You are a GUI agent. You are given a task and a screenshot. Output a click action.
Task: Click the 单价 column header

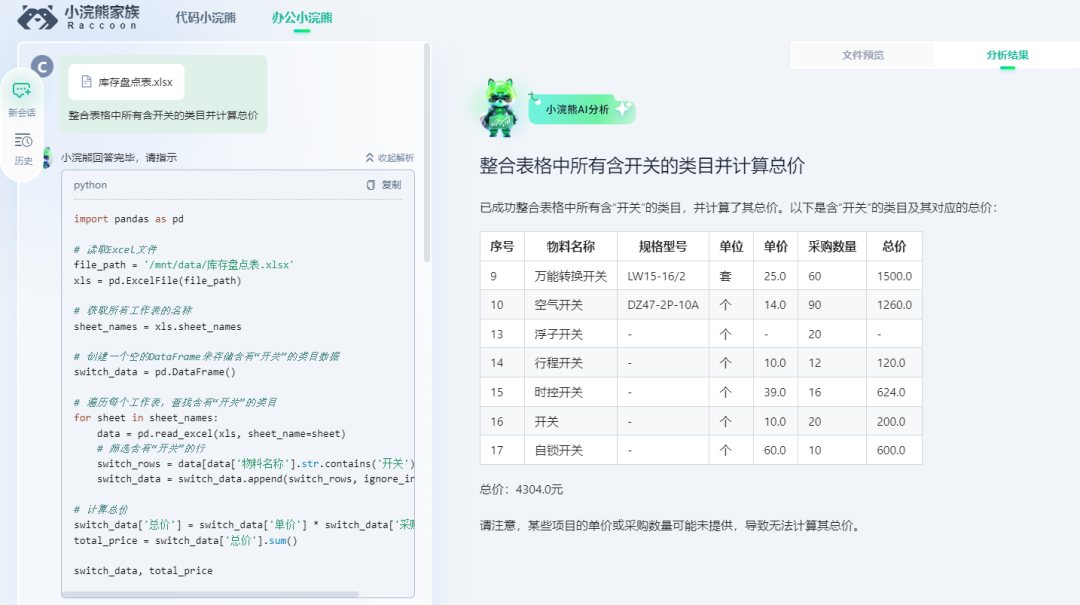point(776,247)
